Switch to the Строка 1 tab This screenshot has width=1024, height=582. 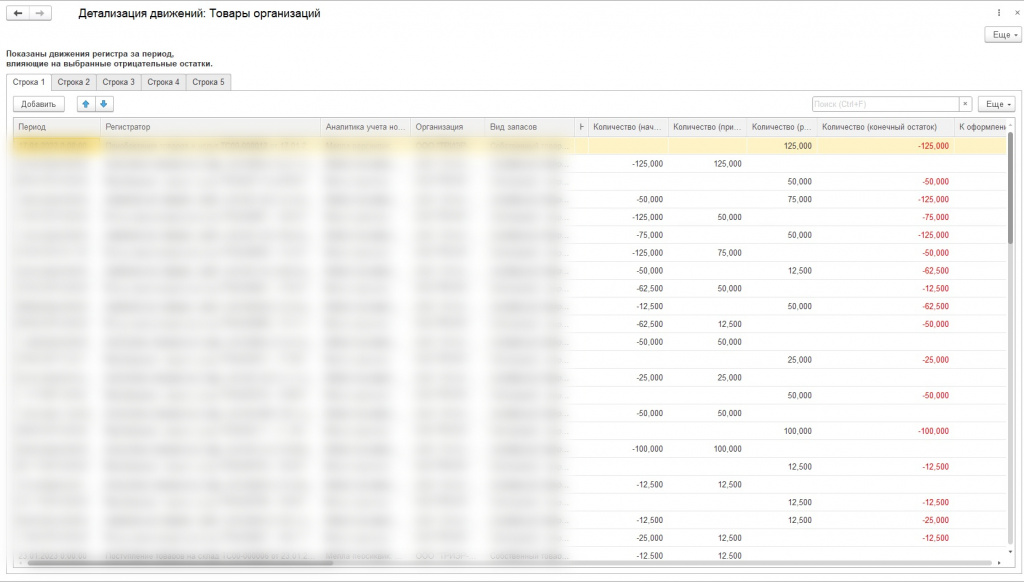[29, 82]
